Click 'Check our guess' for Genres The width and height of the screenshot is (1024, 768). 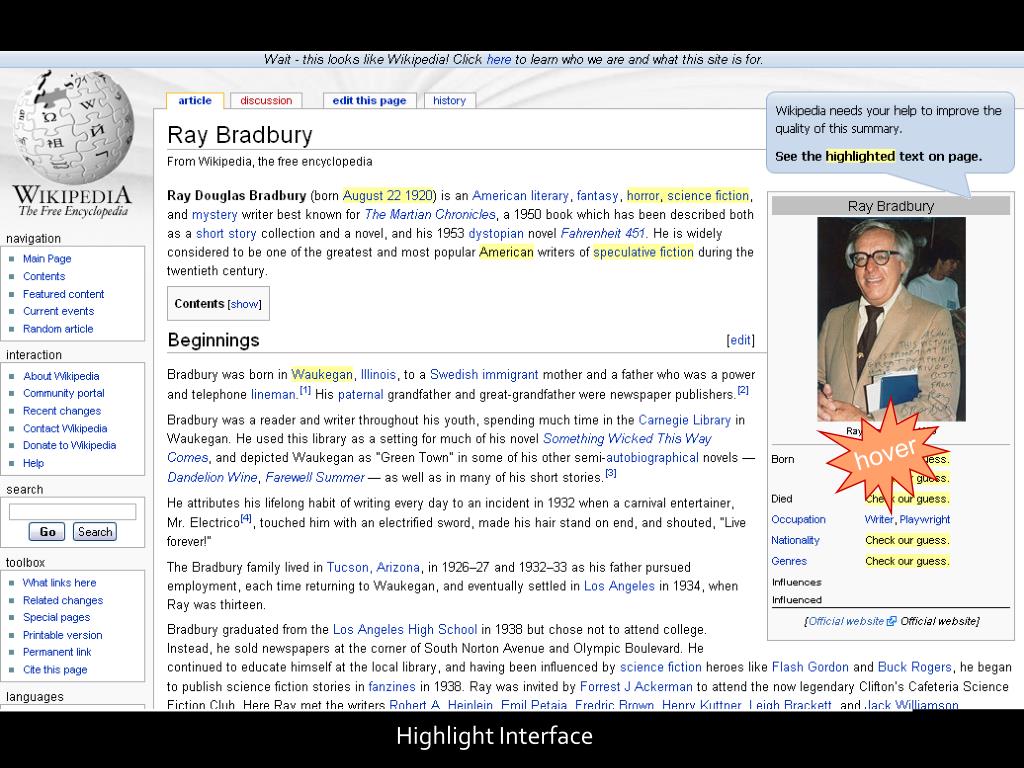point(907,562)
